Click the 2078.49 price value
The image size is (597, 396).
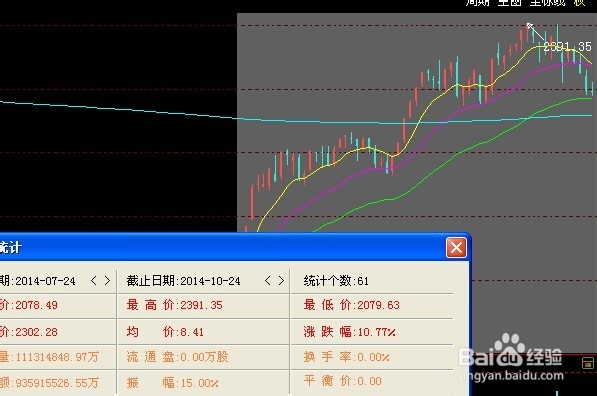(x=36, y=305)
